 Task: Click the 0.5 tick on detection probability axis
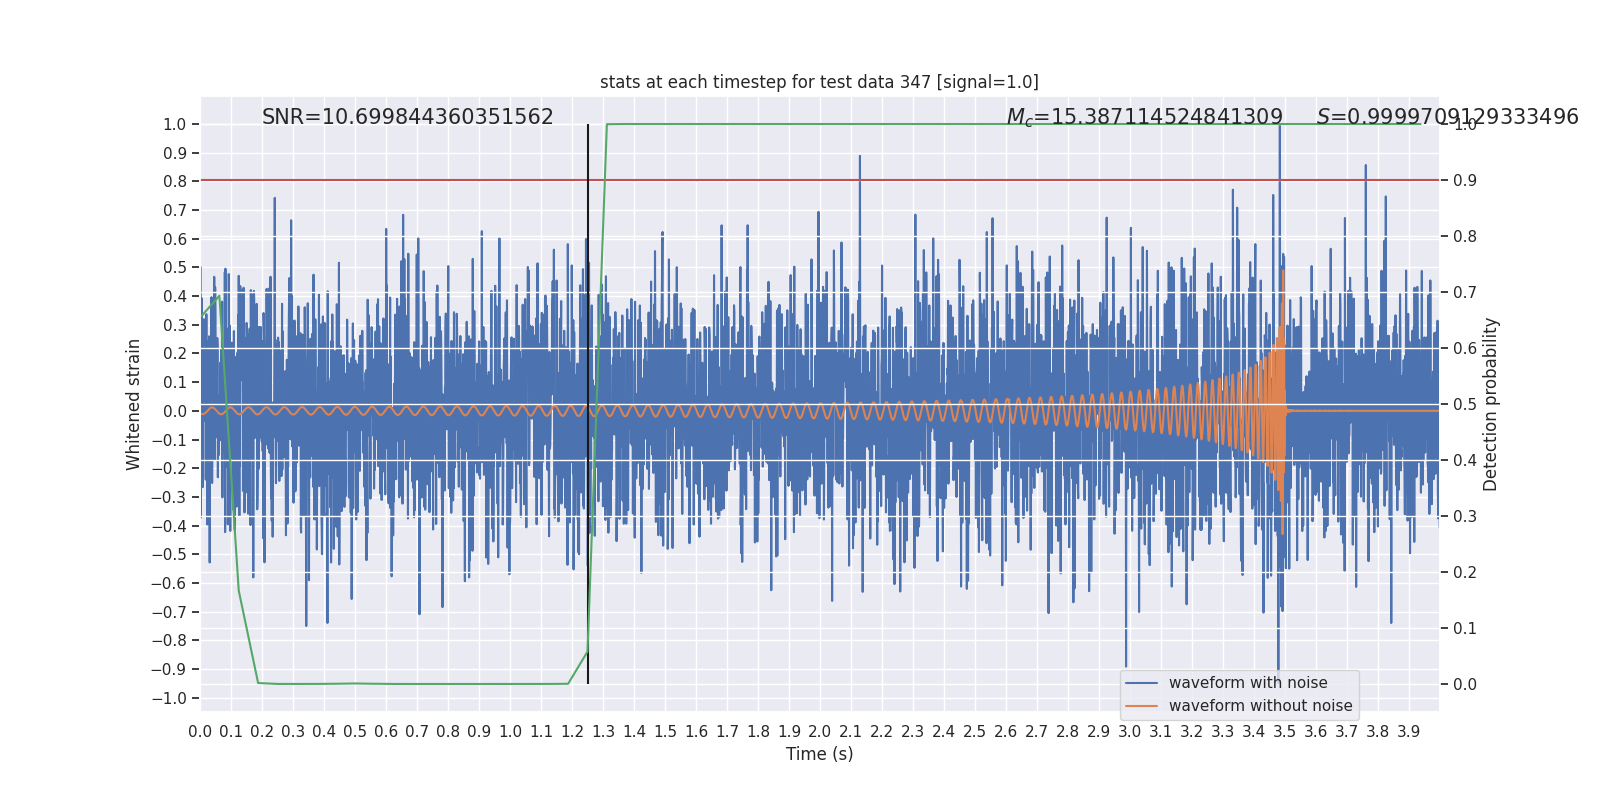click(x=1465, y=405)
